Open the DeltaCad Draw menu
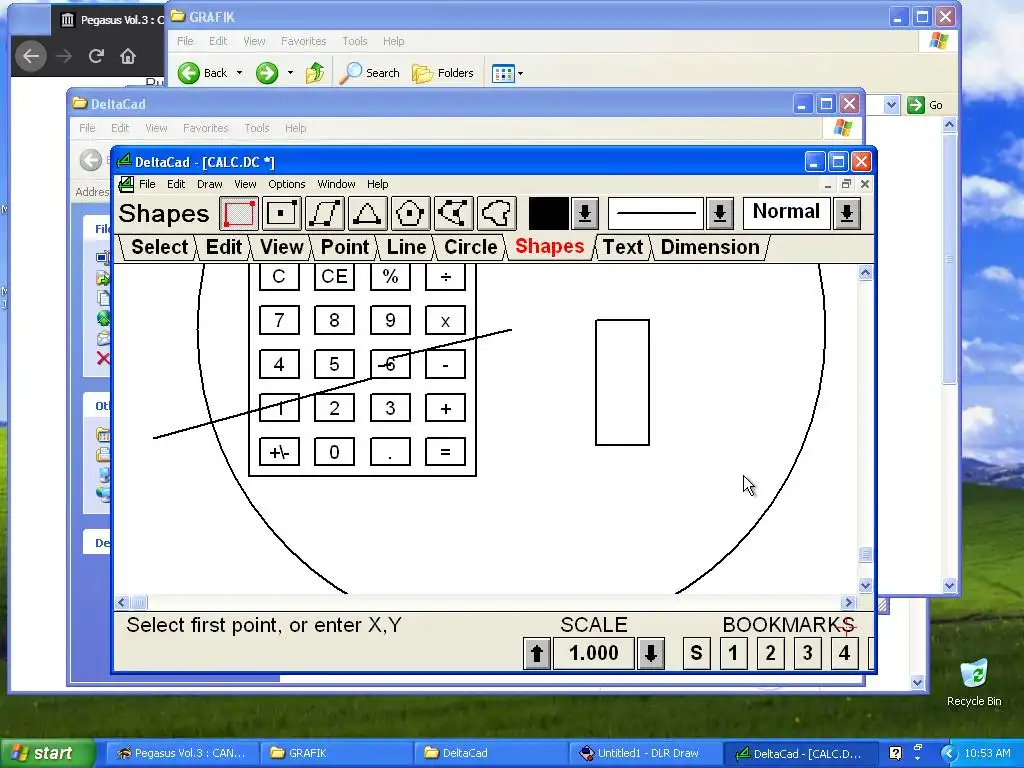Screen dimensions: 1024x768 tap(210, 184)
